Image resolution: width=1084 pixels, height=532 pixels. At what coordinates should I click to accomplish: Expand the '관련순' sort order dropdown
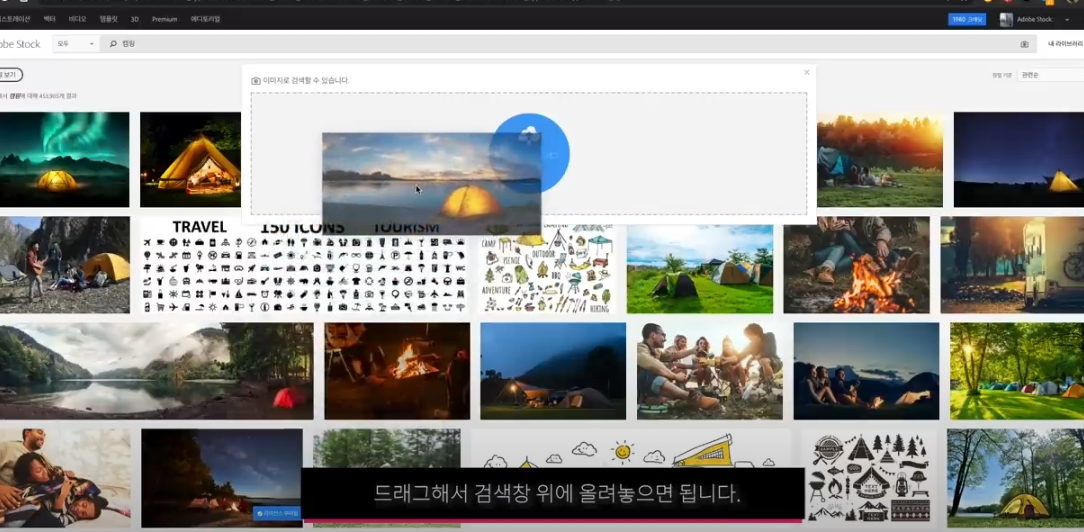1049,75
